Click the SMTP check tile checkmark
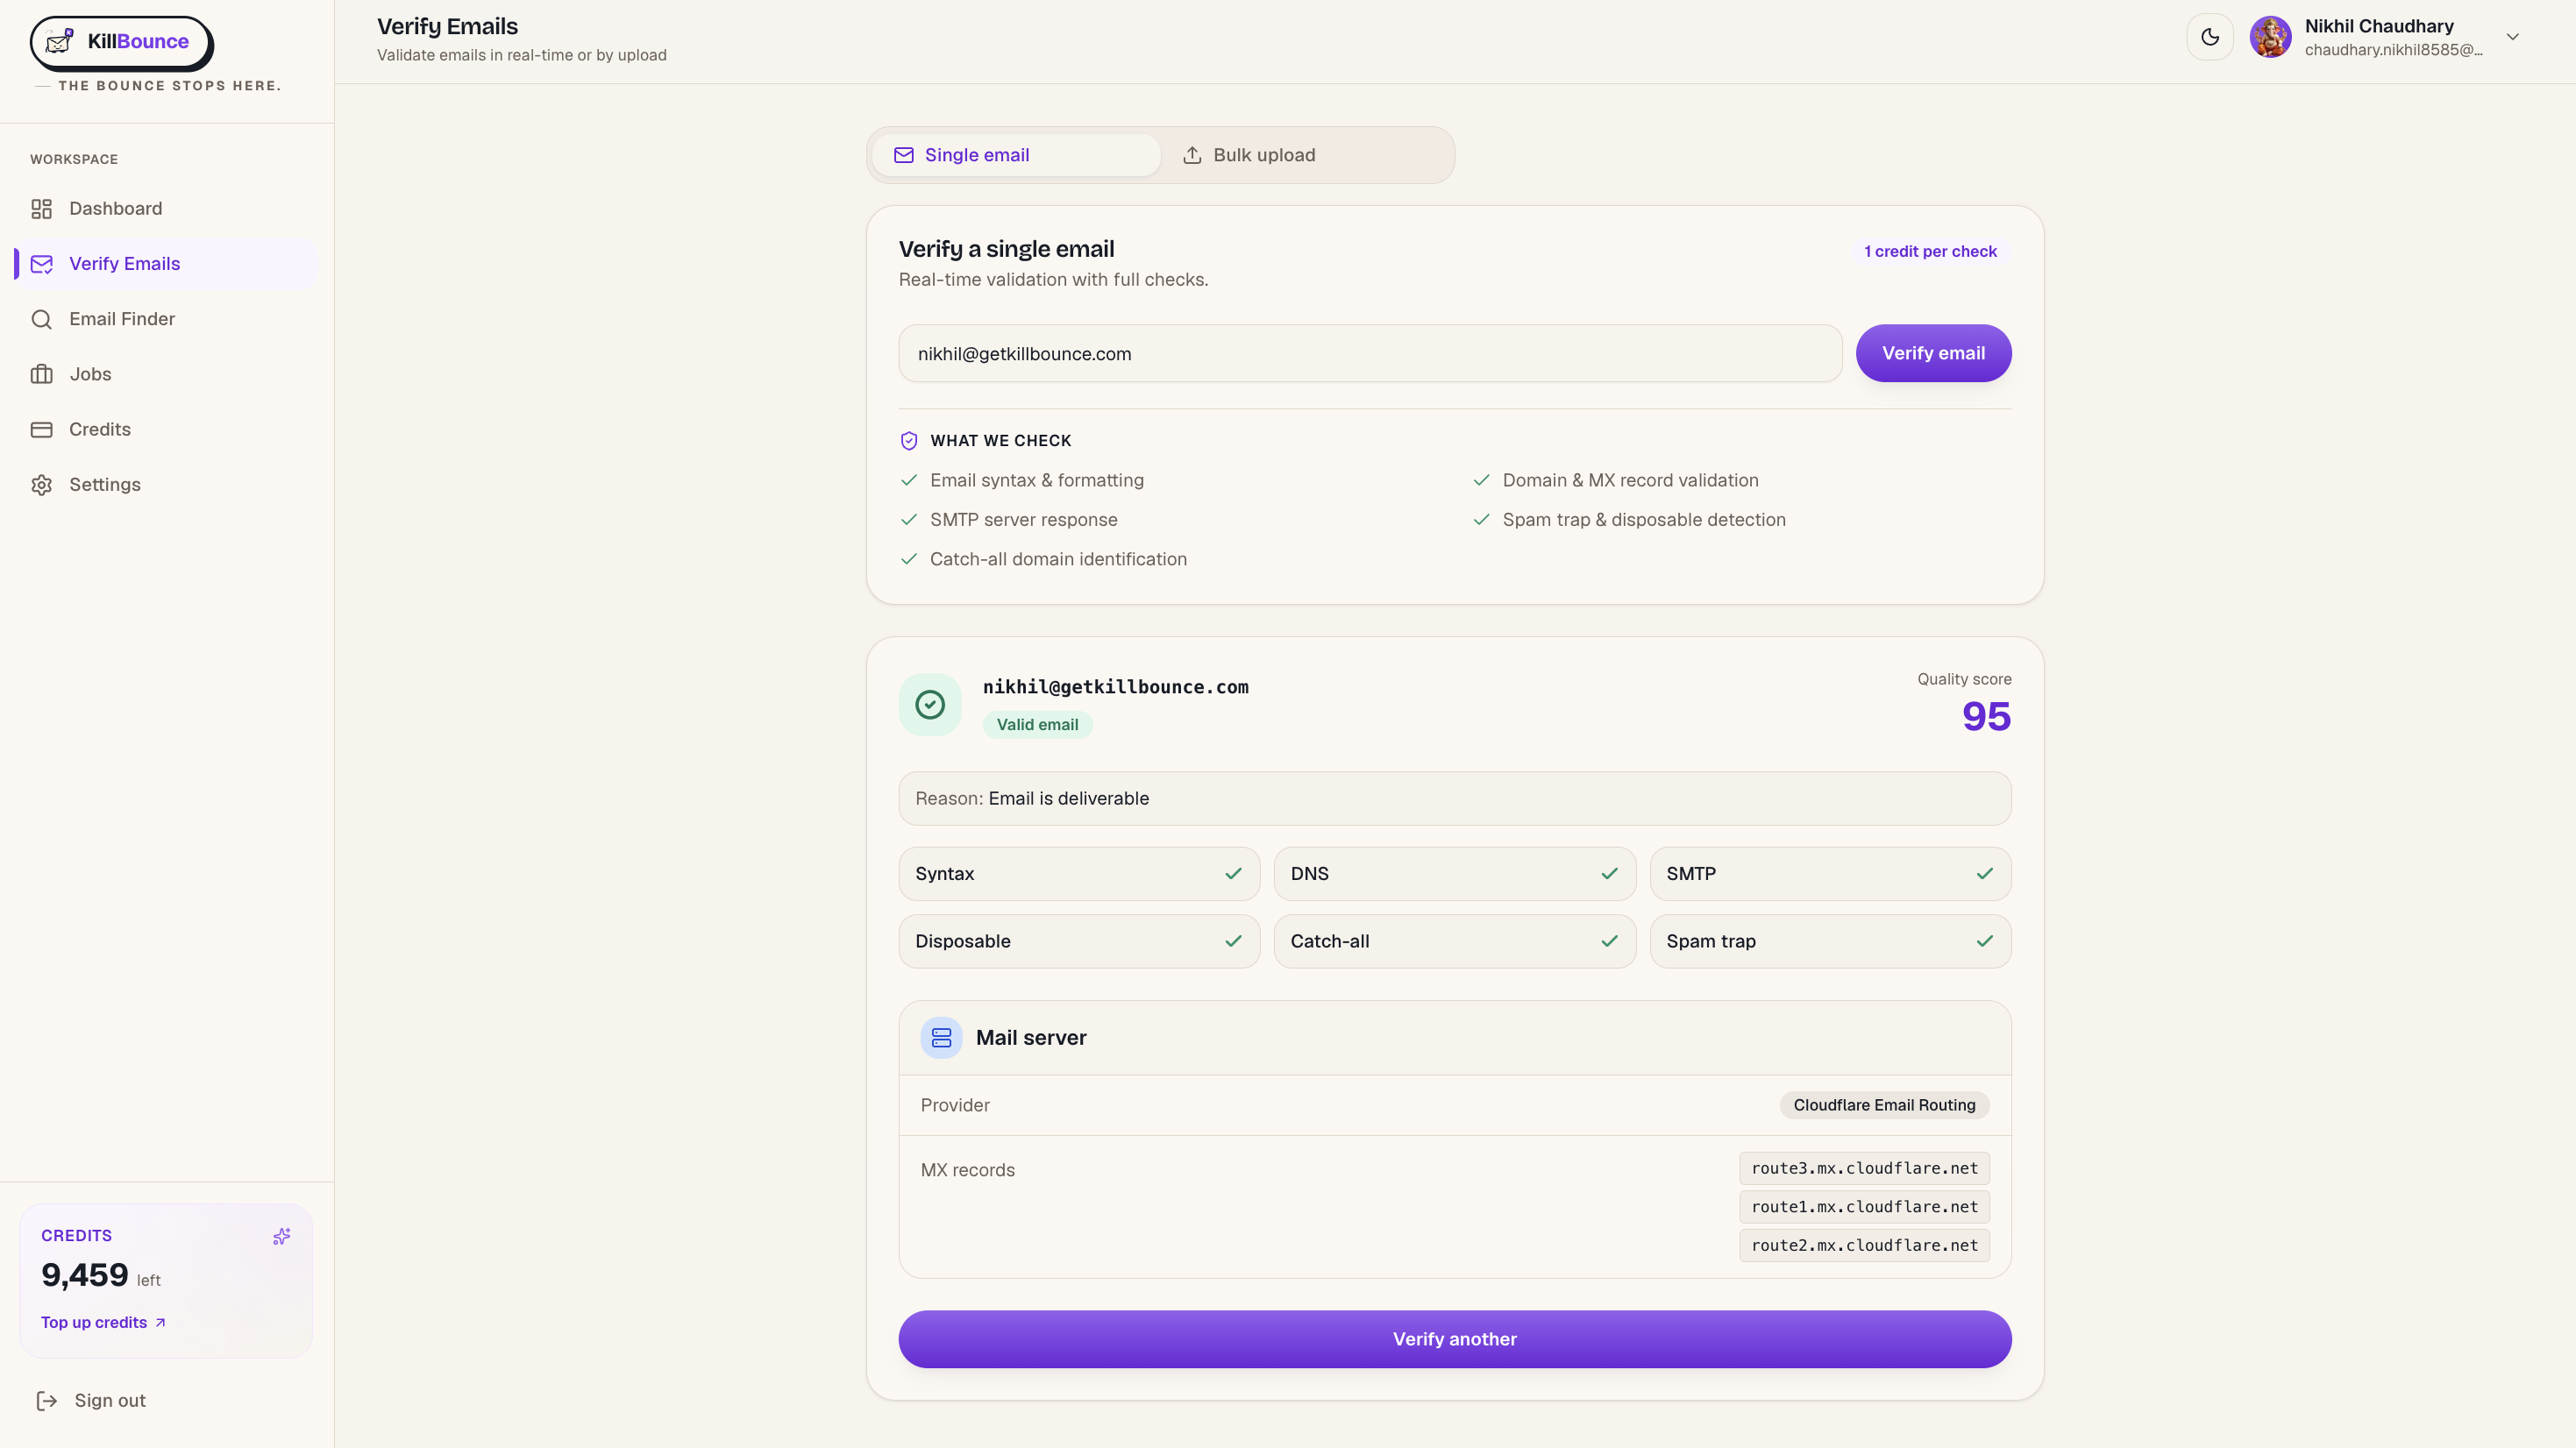The height and width of the screenshot is (1448, 2576). tap(1984, 874)
